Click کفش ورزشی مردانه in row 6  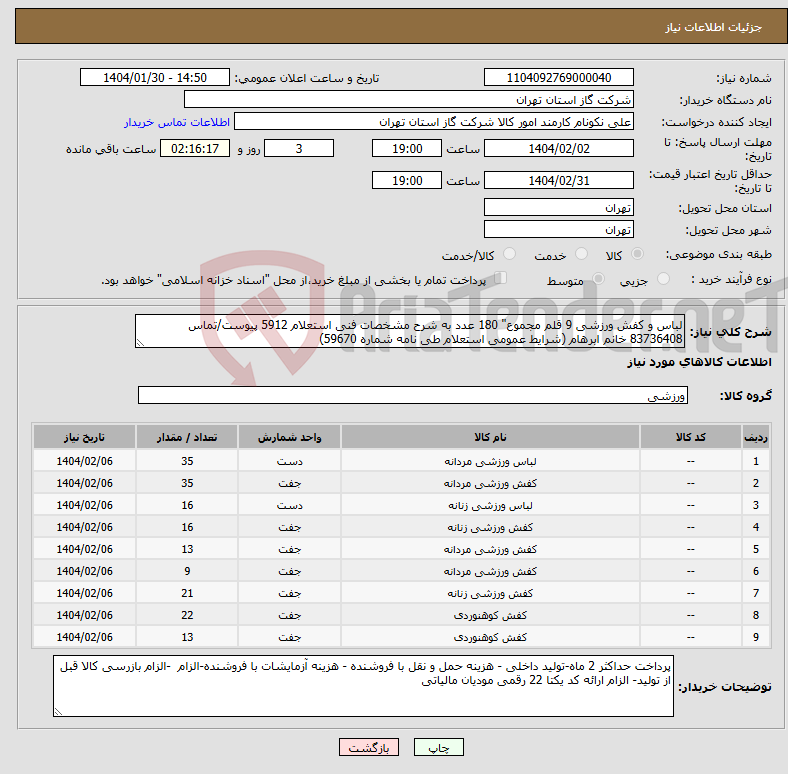click(x=490, y=571)
